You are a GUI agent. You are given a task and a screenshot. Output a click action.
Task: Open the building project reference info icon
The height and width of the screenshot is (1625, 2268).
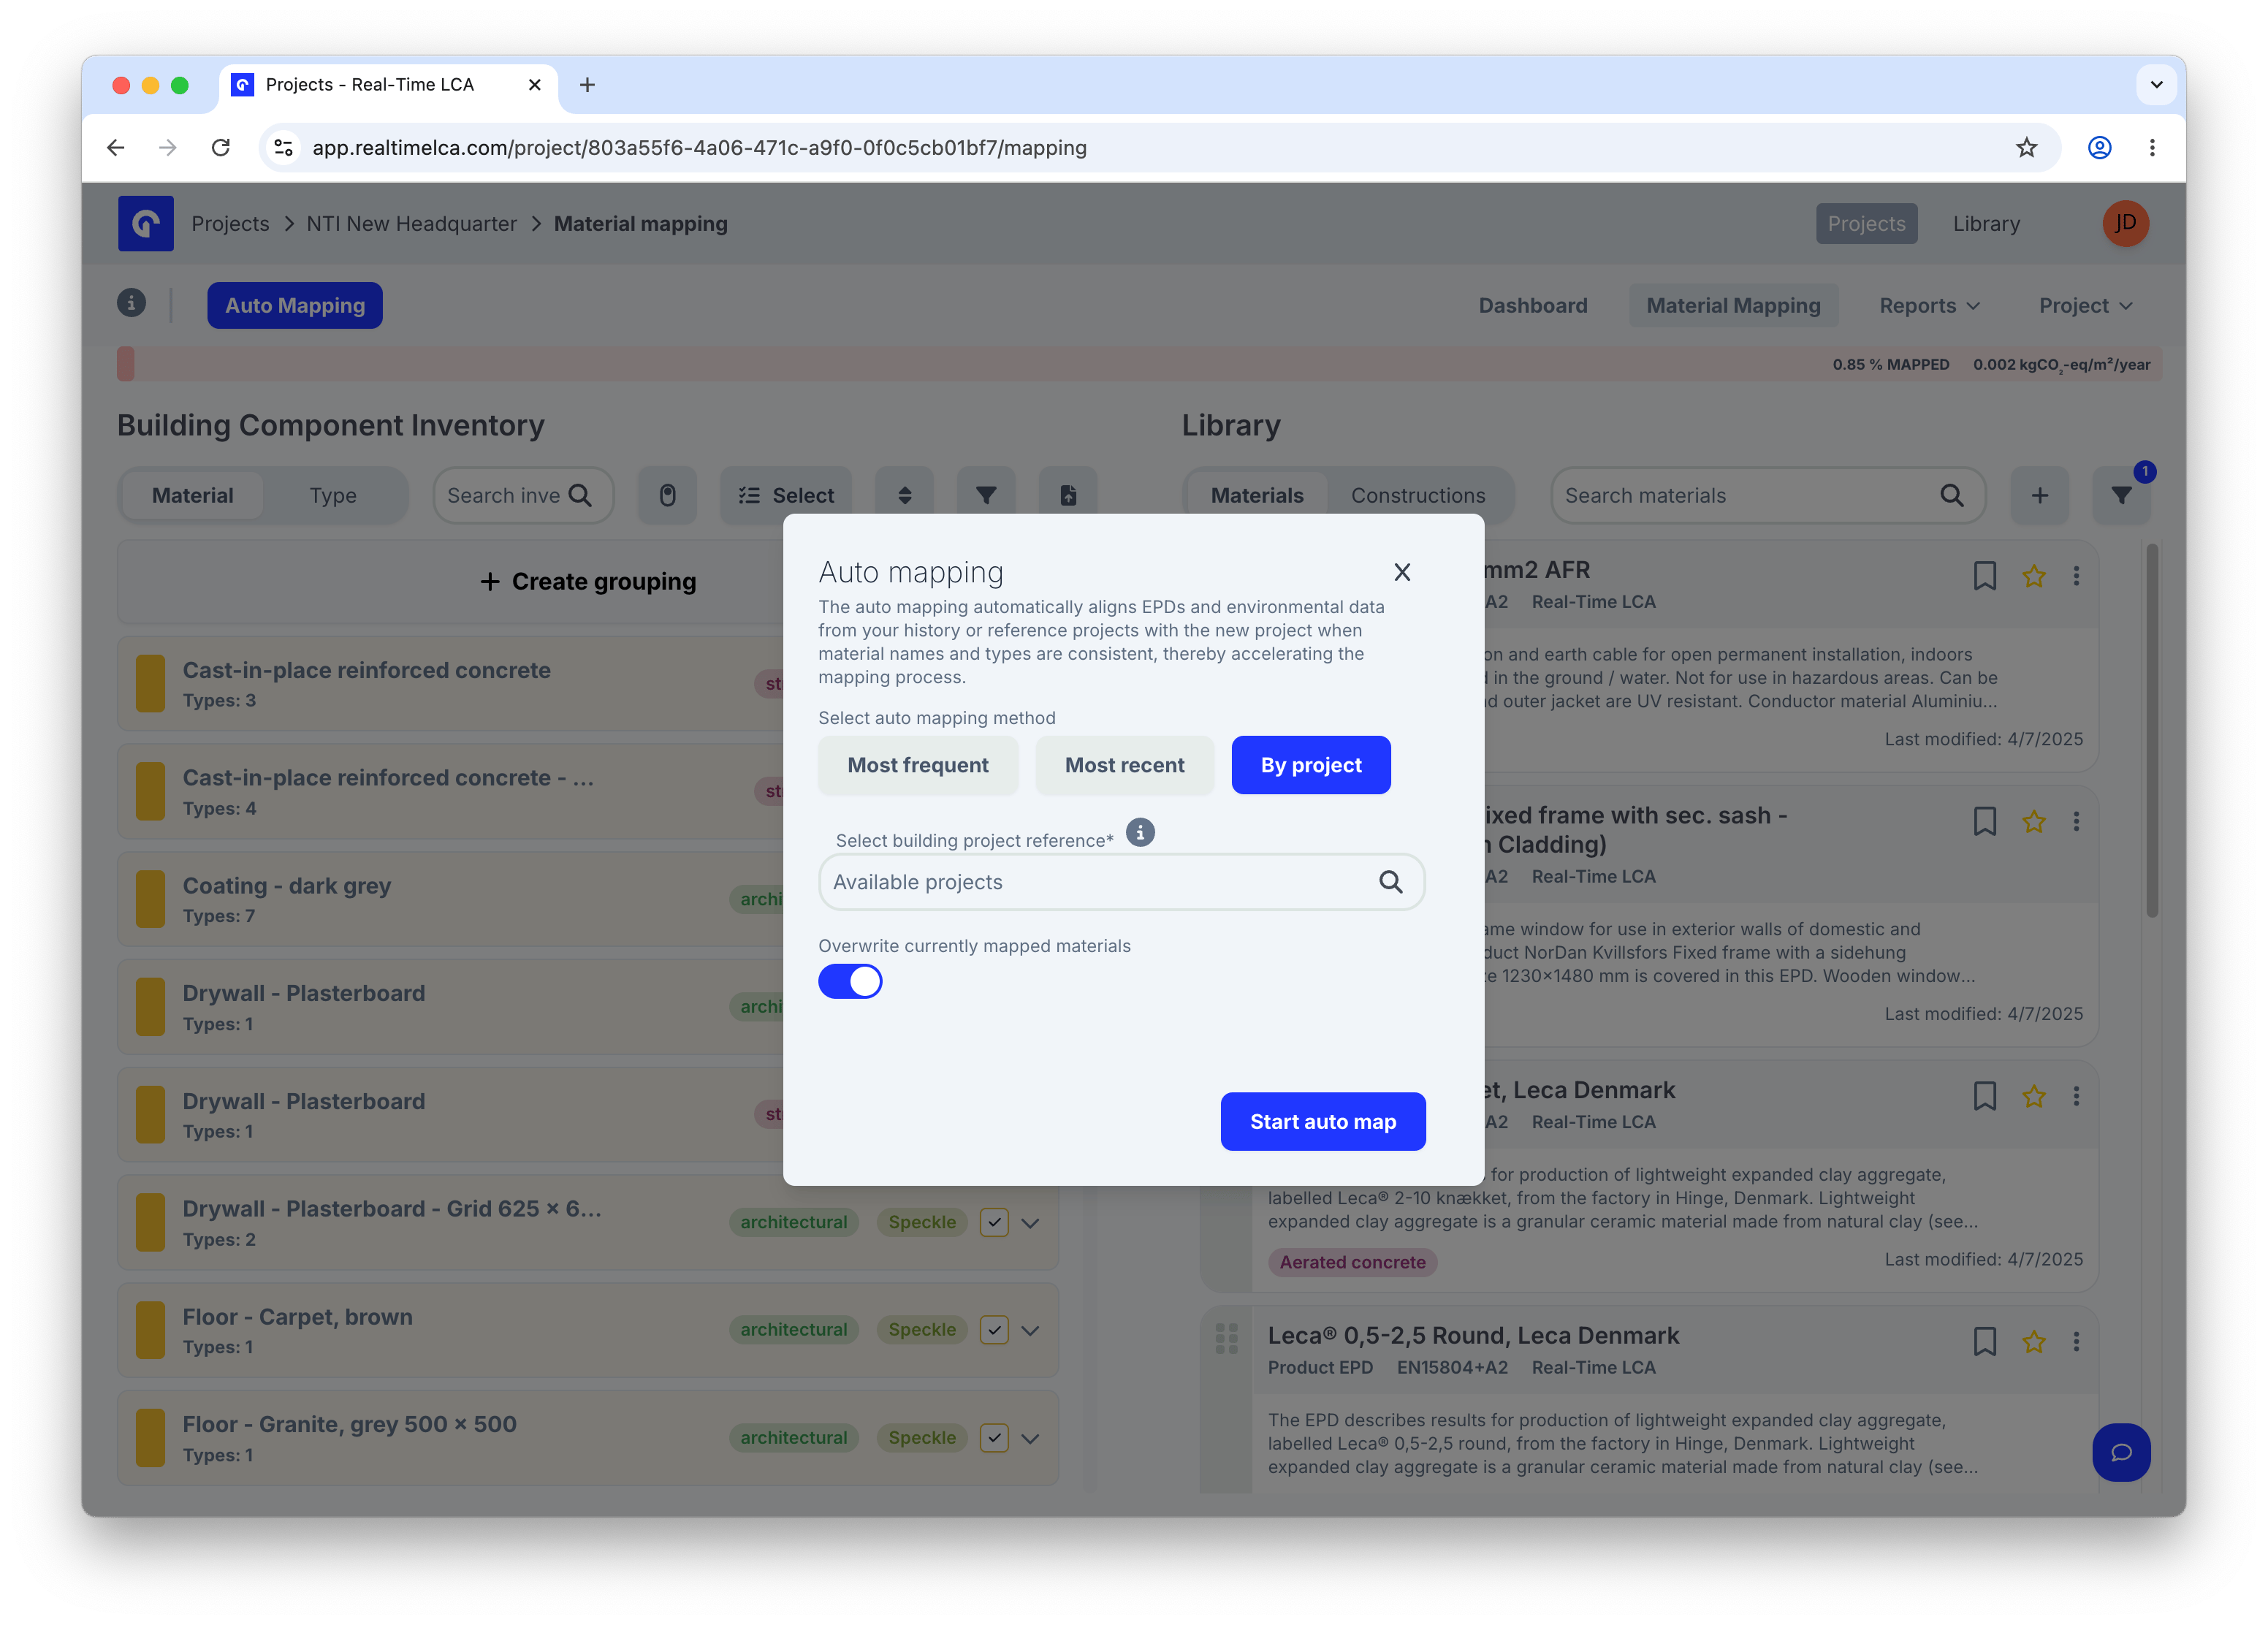pos(1140,832)
